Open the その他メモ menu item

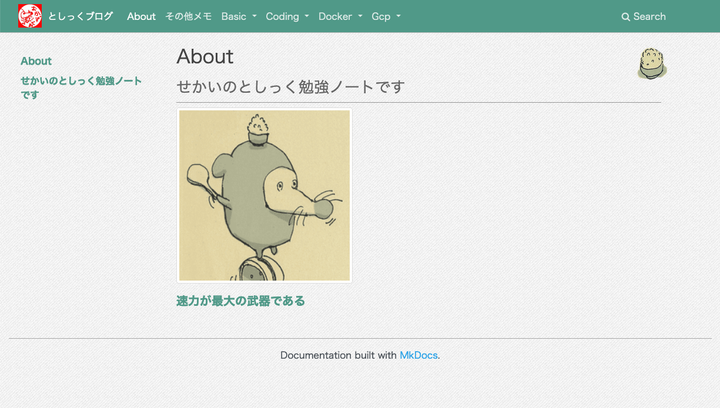[188, 17]
